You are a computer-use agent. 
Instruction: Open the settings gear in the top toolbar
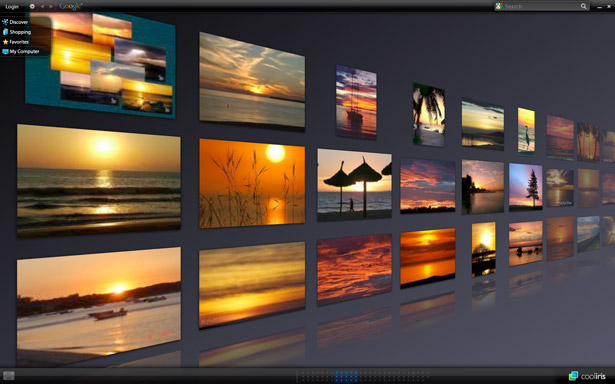coord(32,6)
